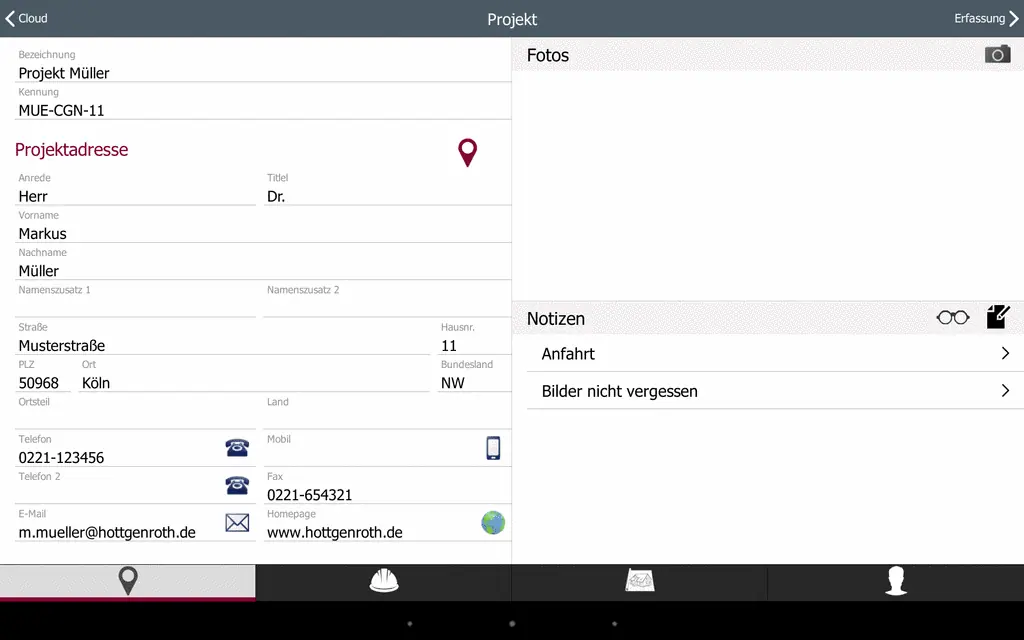The image size is (1024, 640).
Task: Open the Anfahrt note
Action: 775,353
